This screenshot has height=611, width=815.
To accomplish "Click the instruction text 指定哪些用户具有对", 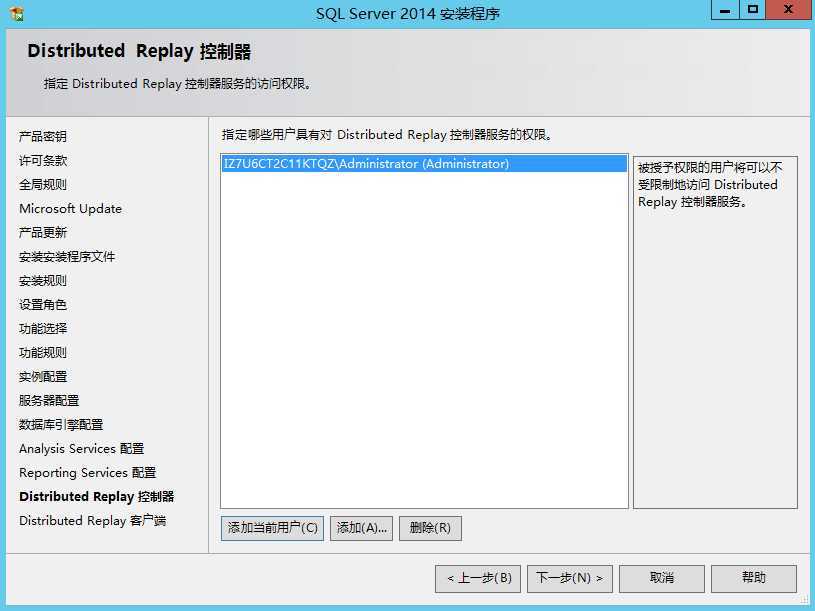I will [386, 135].
